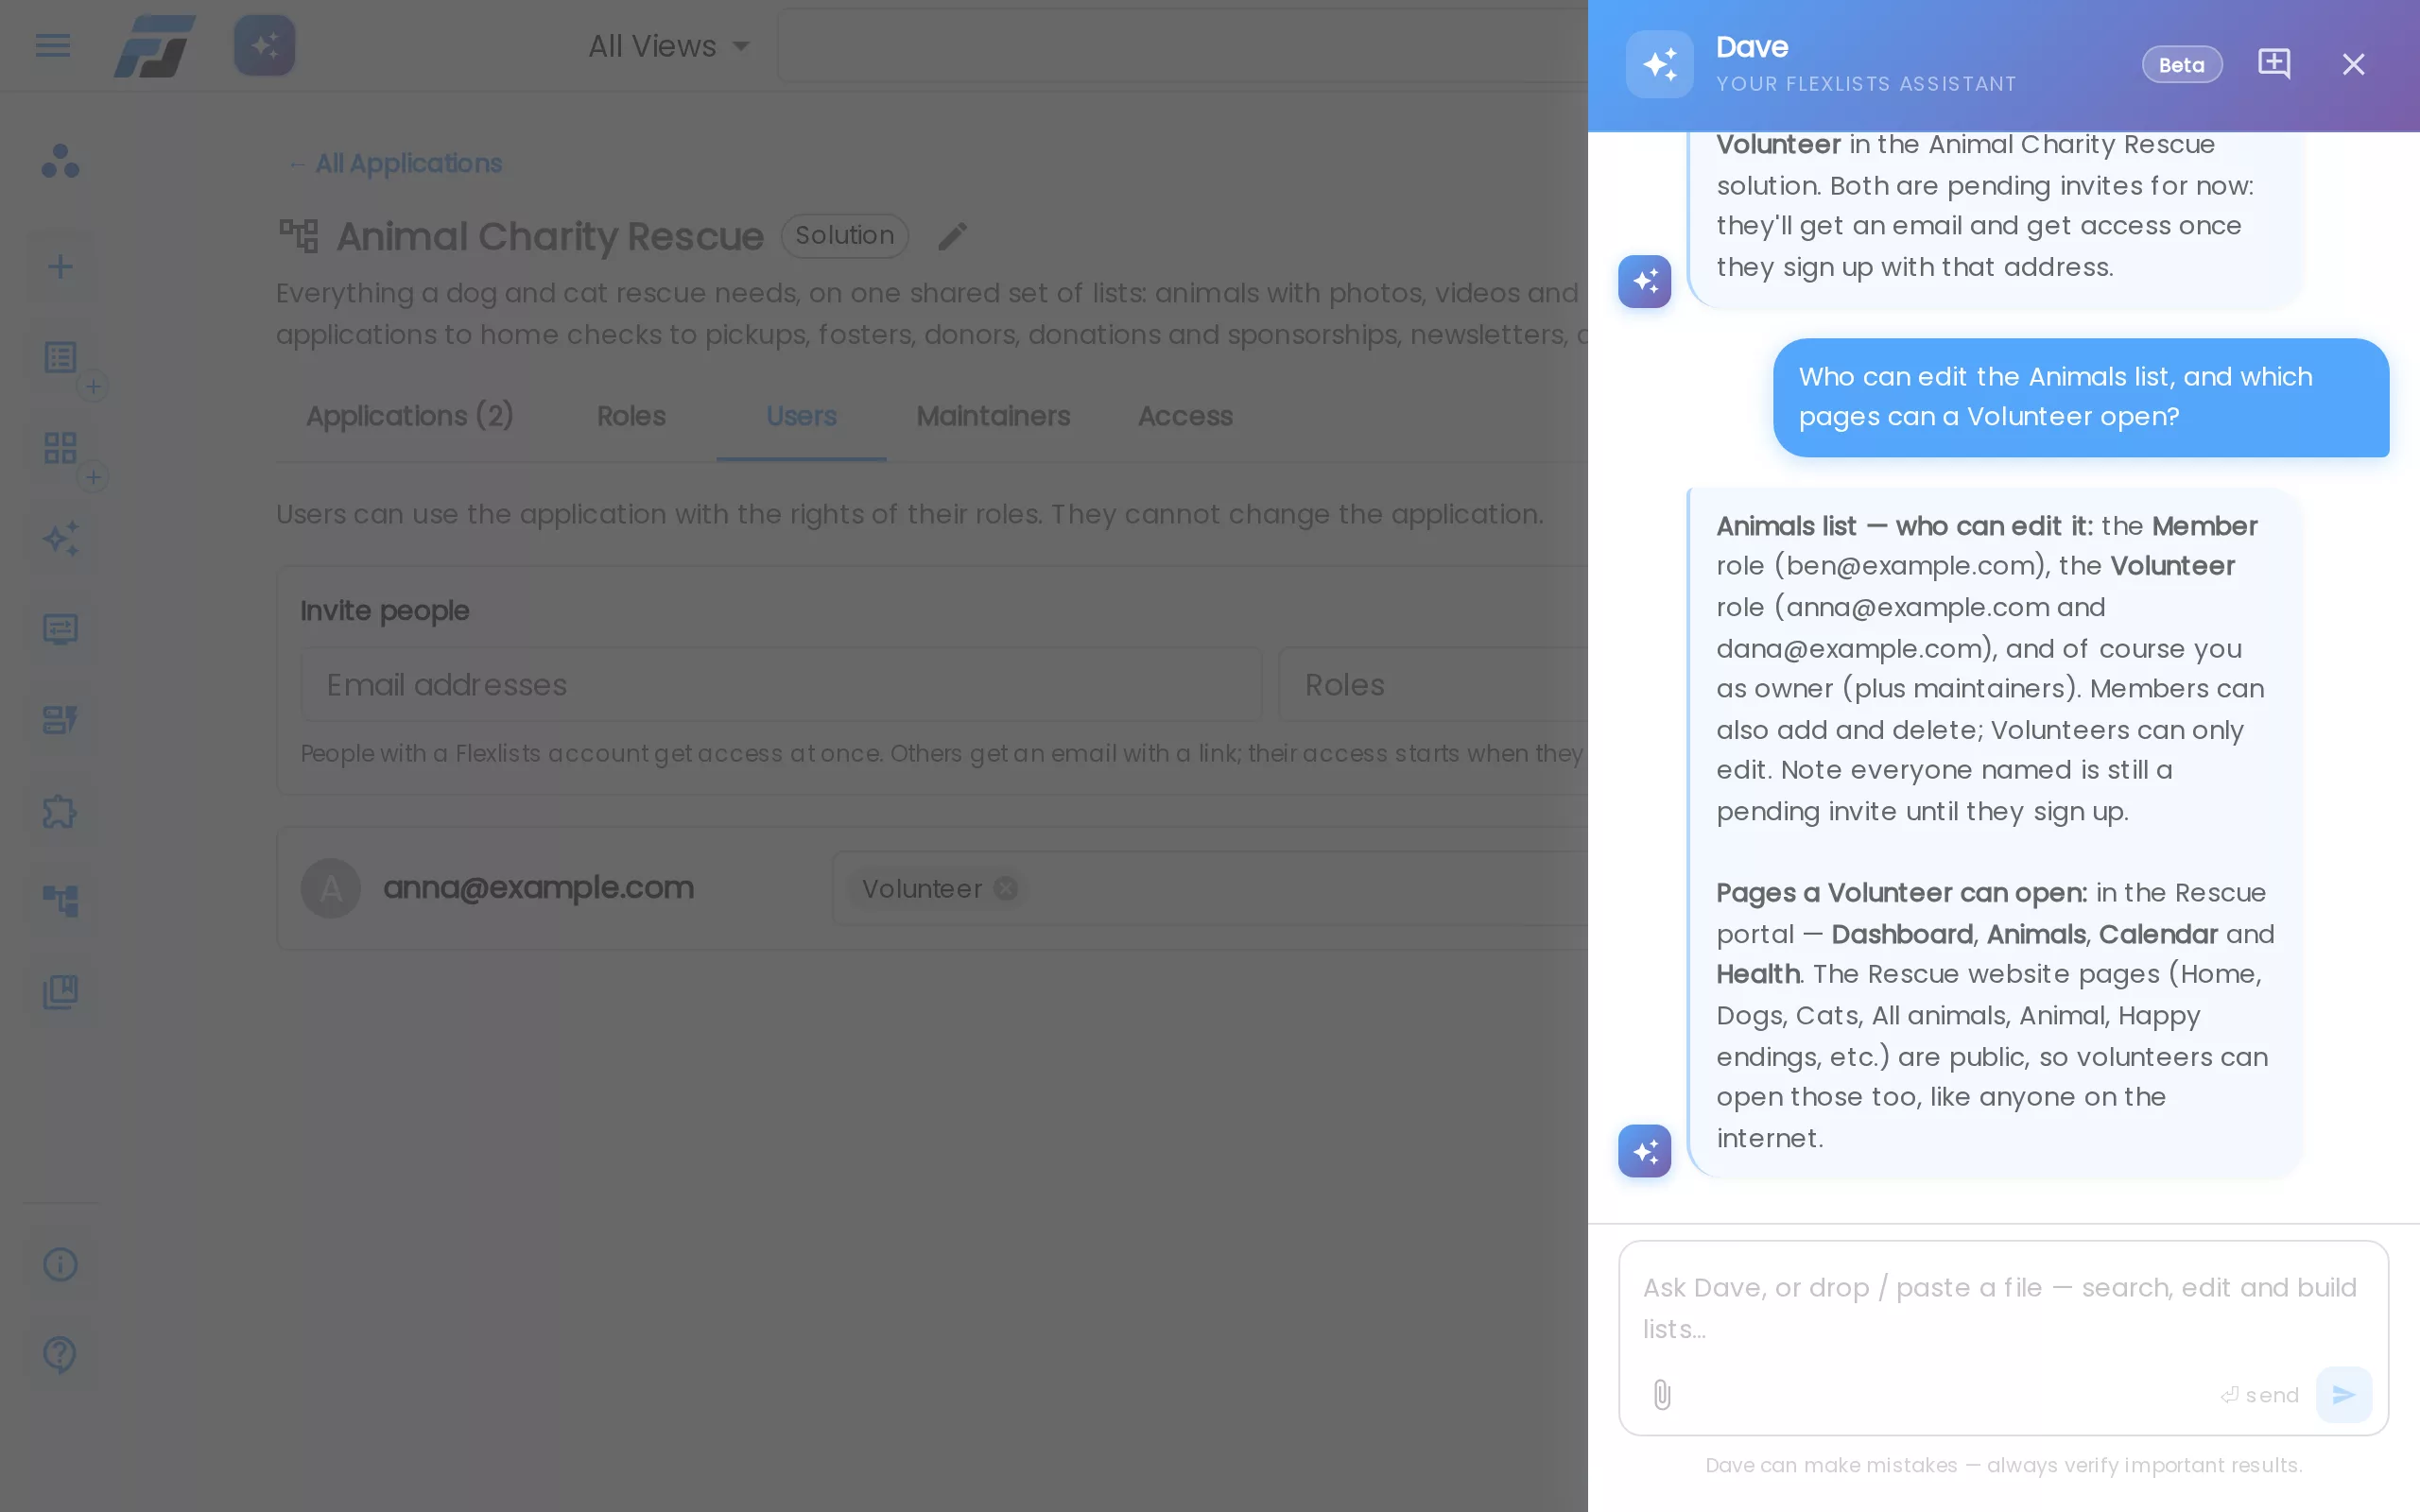Attach a file using the paperclip icon
The image size is (2420, 1512).
1662,1395
